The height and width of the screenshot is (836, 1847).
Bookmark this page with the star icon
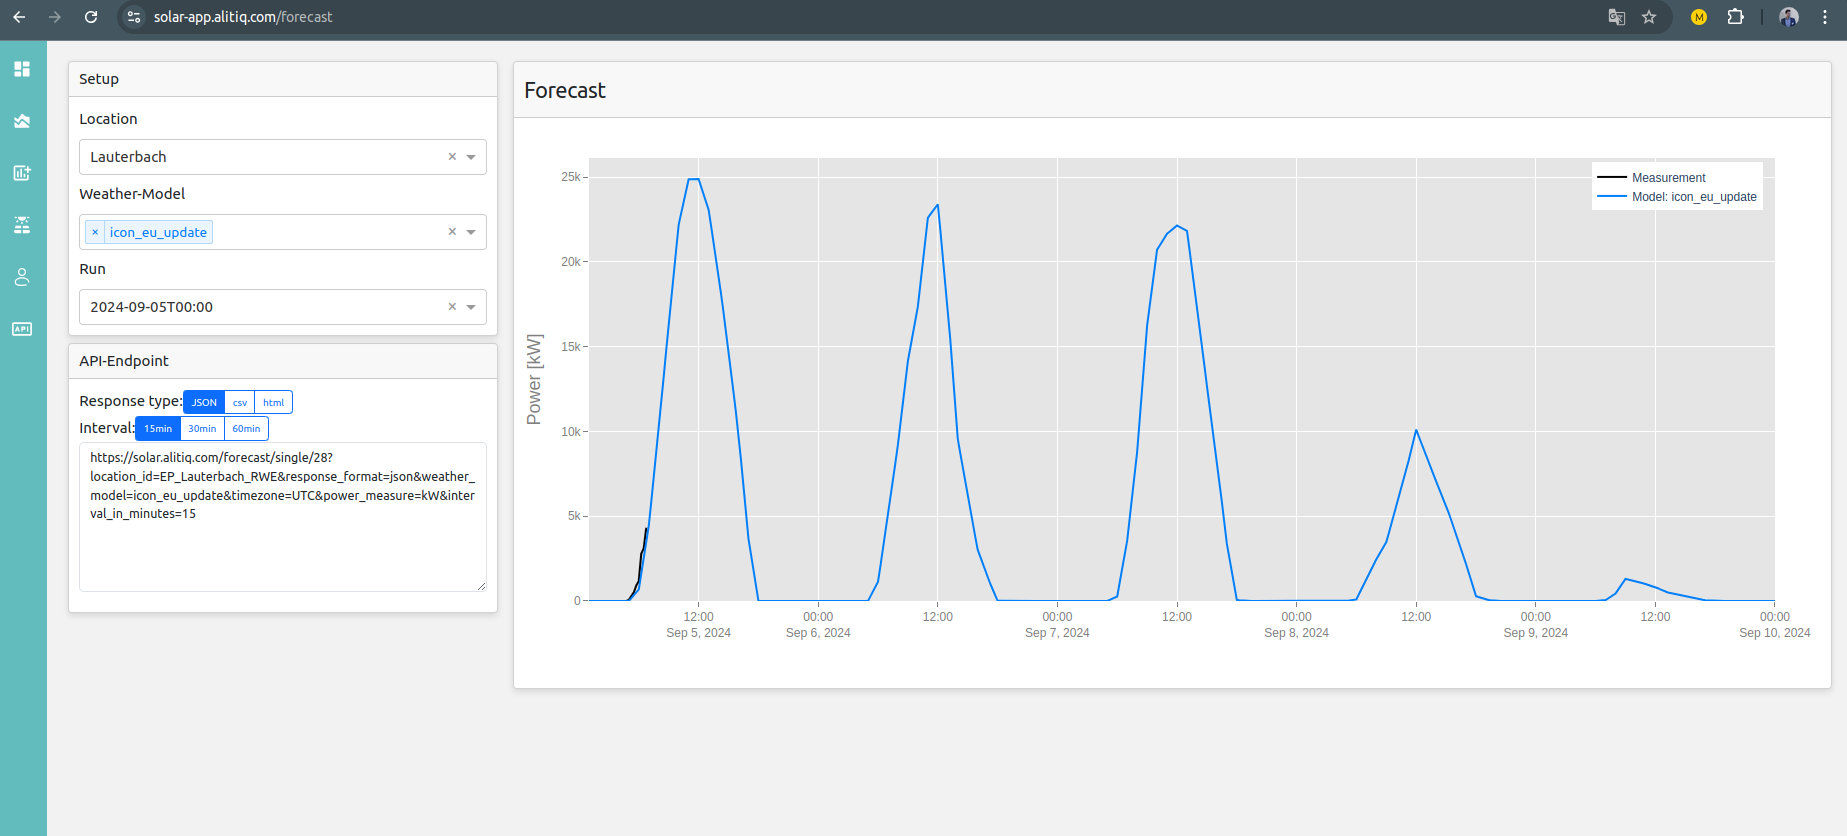click(x=1649, y=17)
